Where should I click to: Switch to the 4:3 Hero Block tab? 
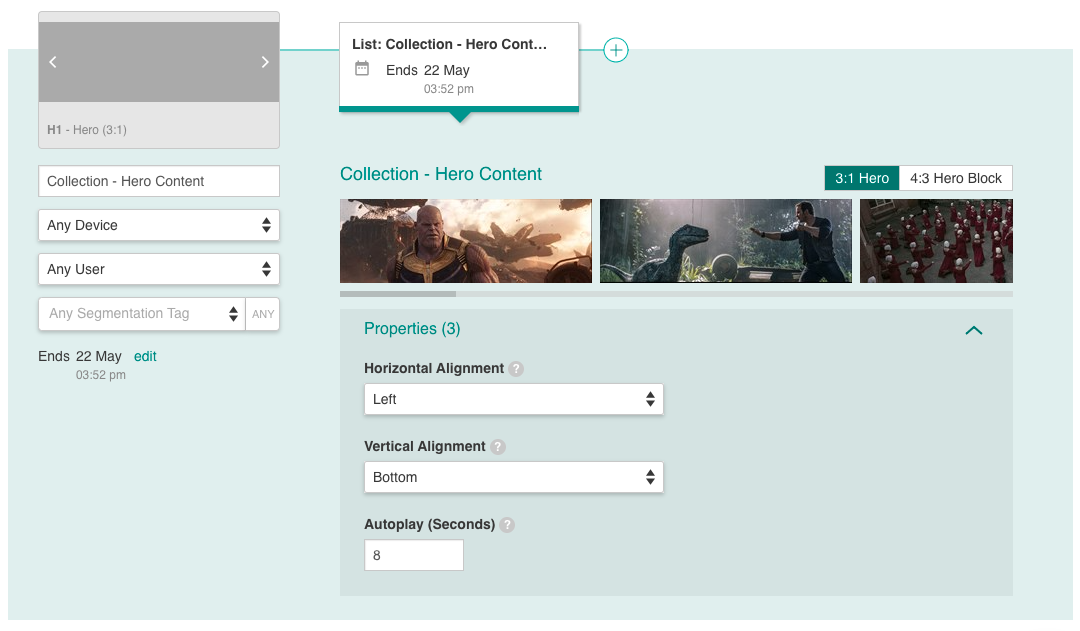click(956, 178)
